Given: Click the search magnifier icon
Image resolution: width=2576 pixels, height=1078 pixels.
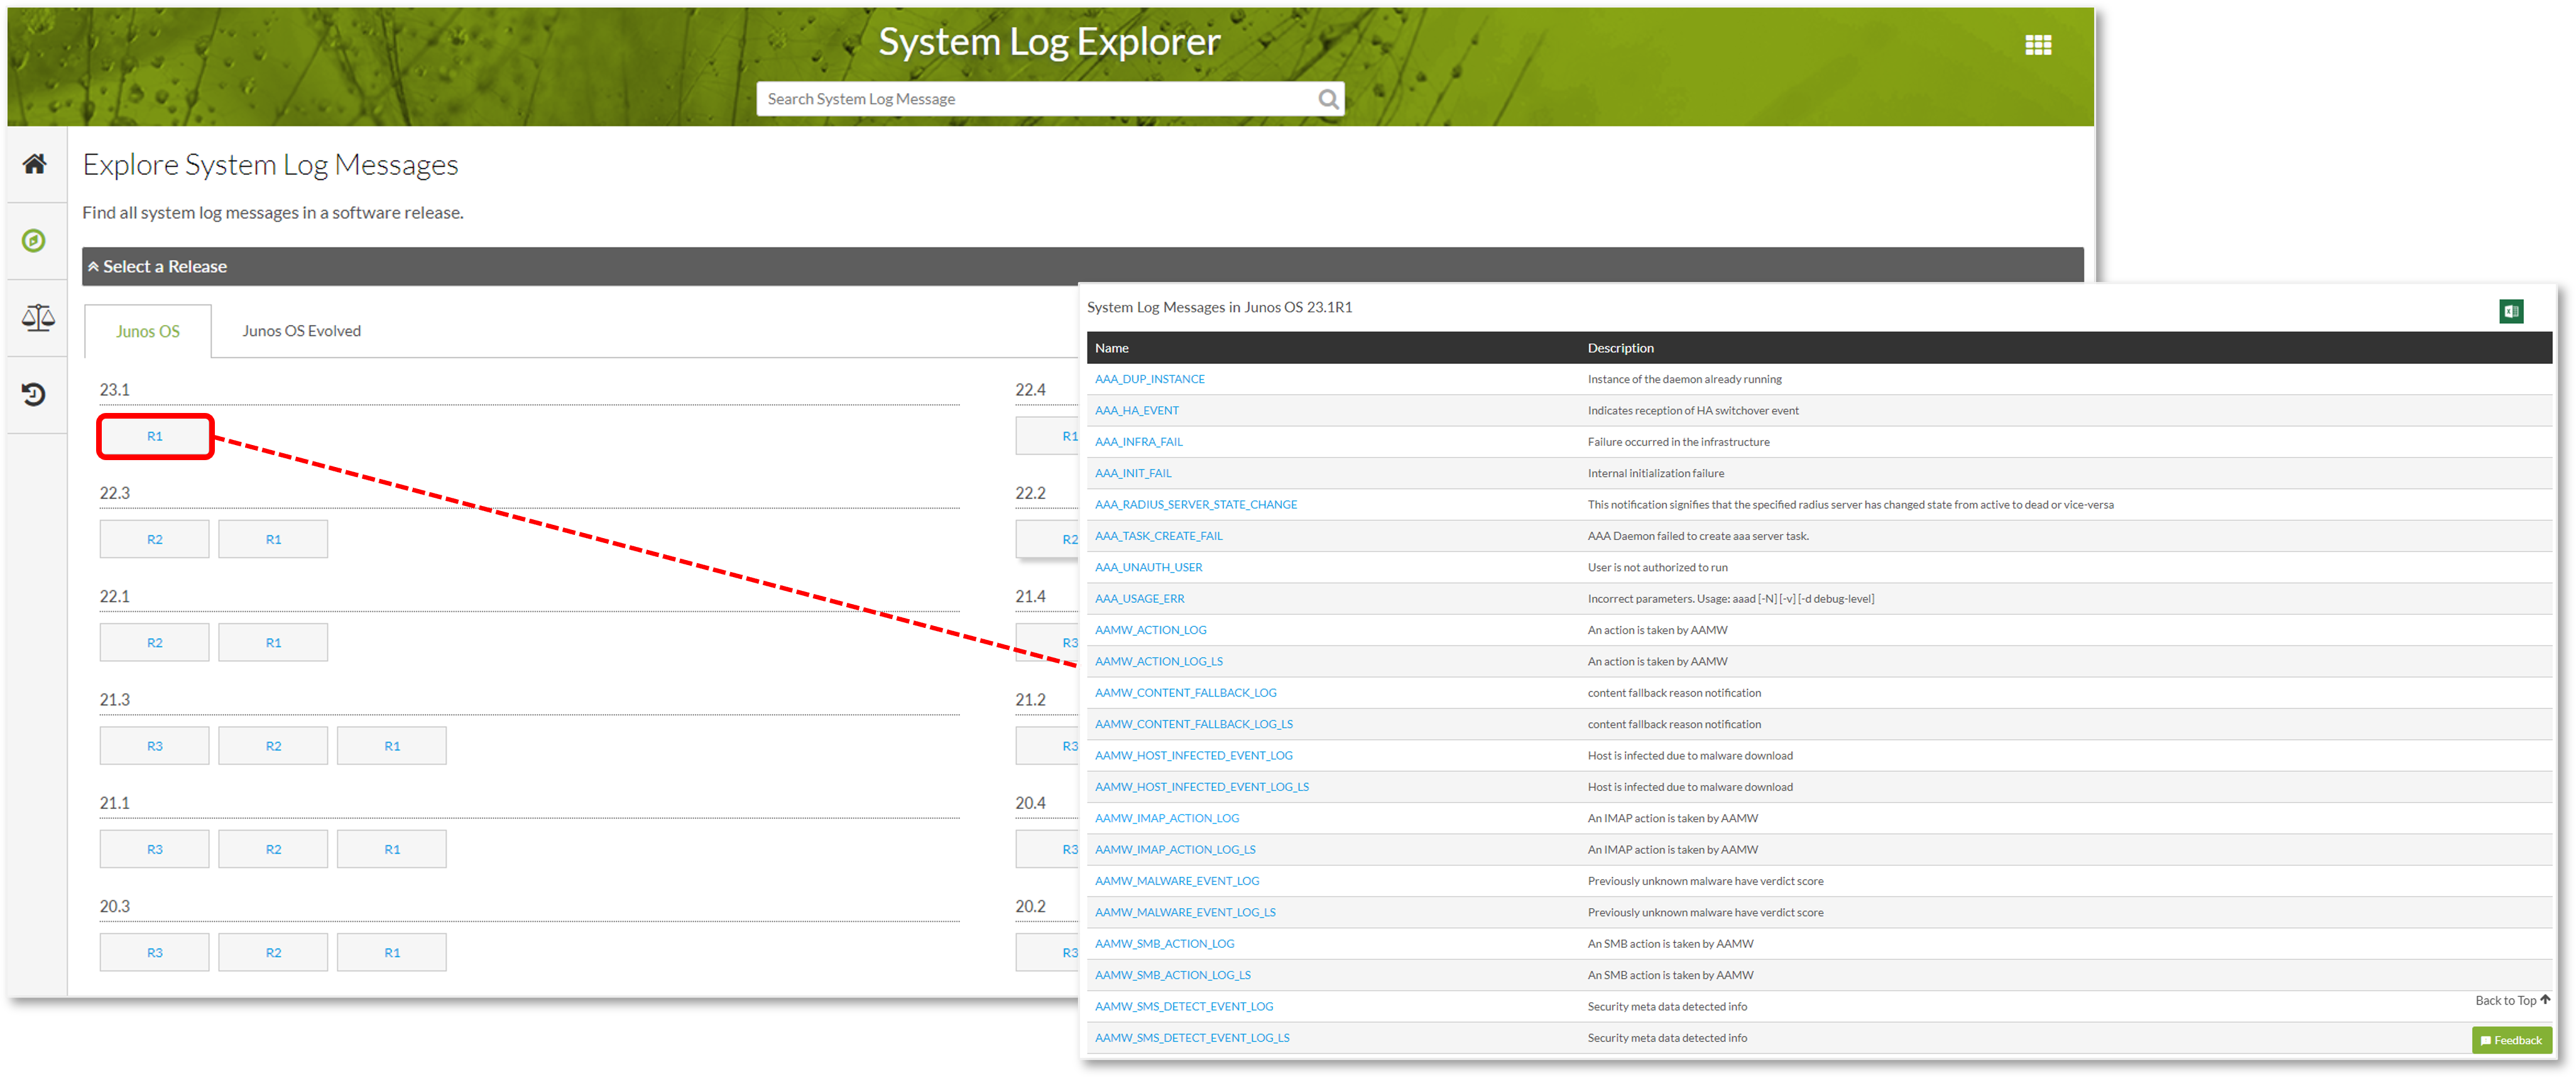Looking at the screenshot, I should 1328,99.
